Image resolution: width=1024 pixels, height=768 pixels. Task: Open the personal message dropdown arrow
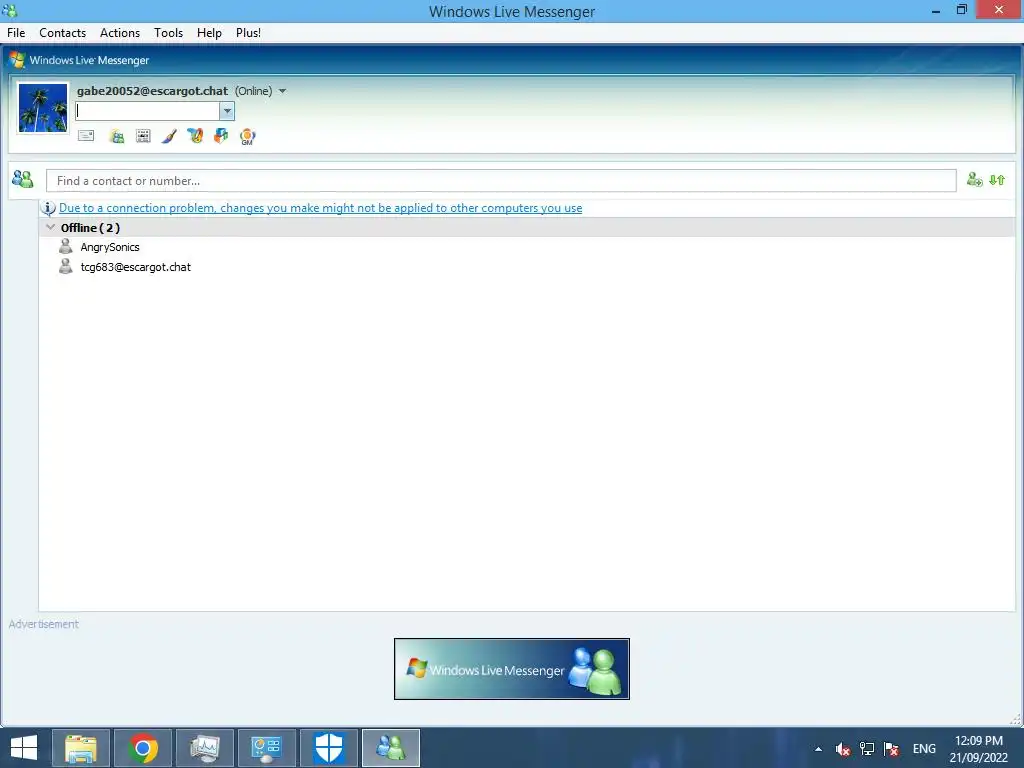(227, 111)
